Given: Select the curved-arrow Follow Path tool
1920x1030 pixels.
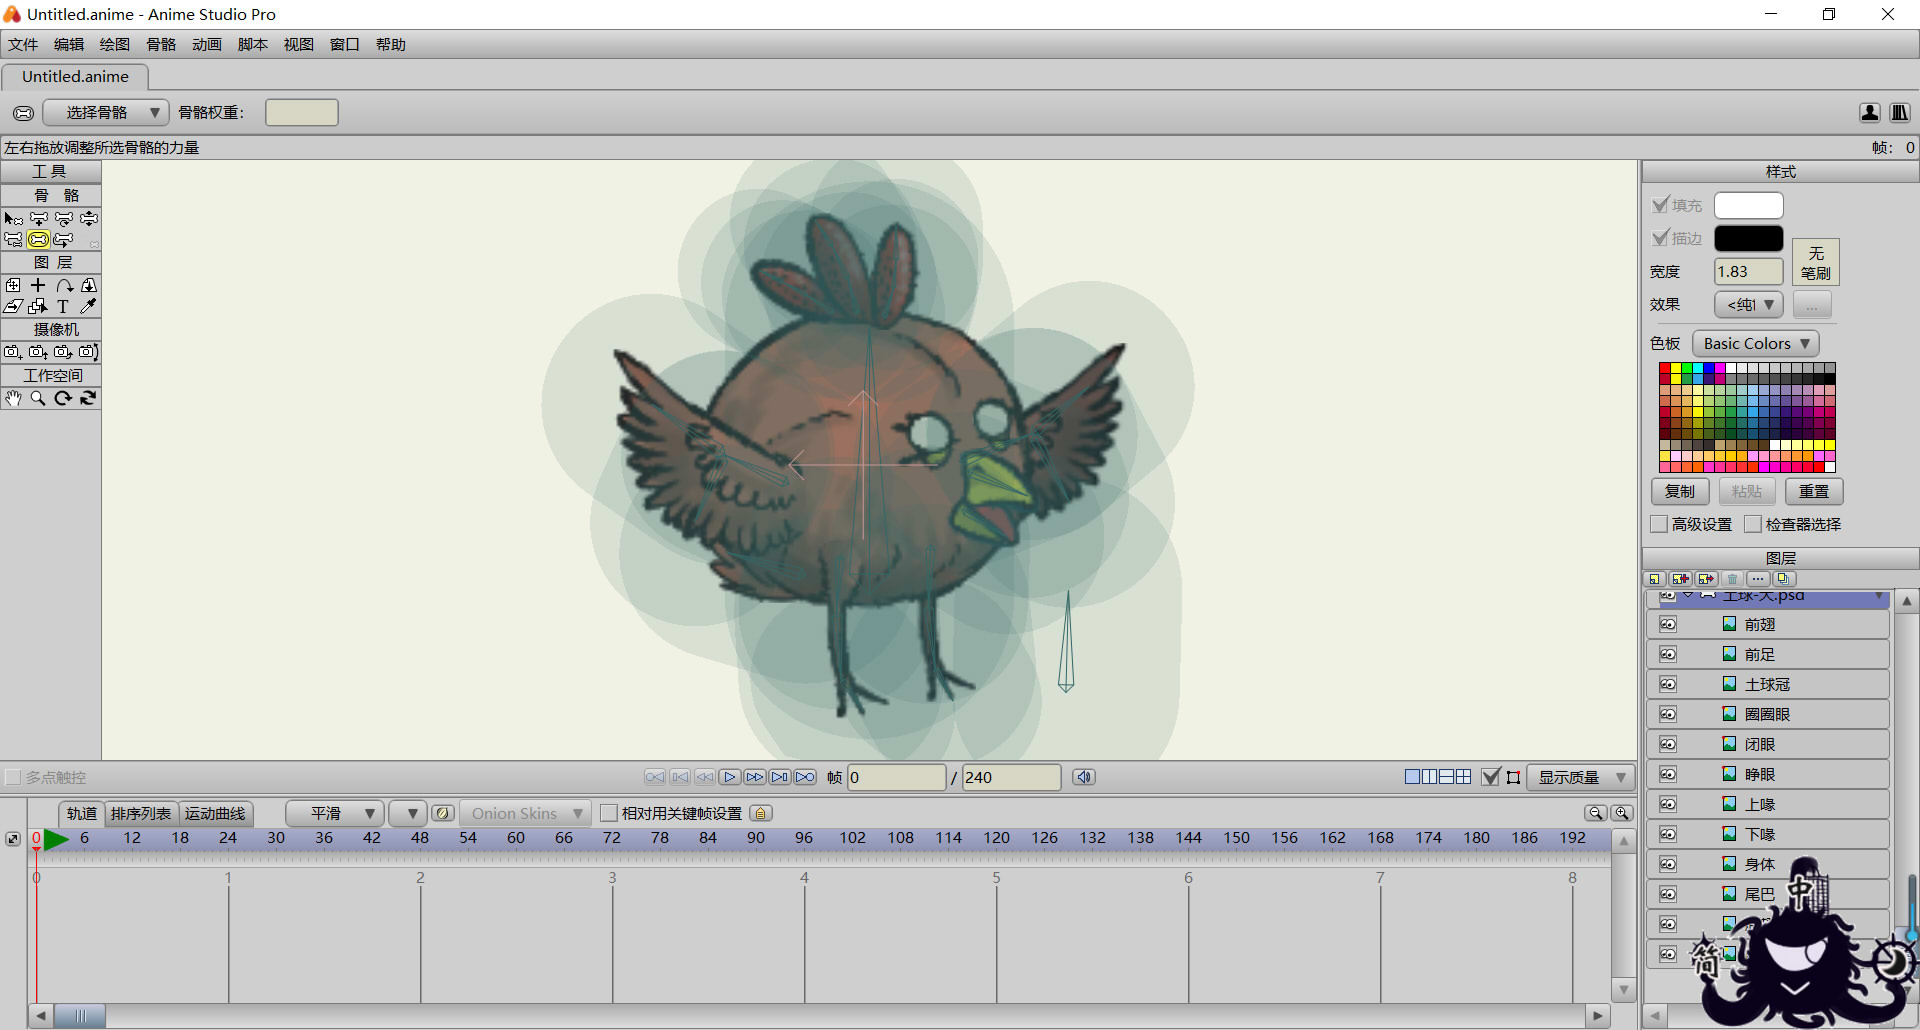Looking at the screenshot, I should point(64,285).
